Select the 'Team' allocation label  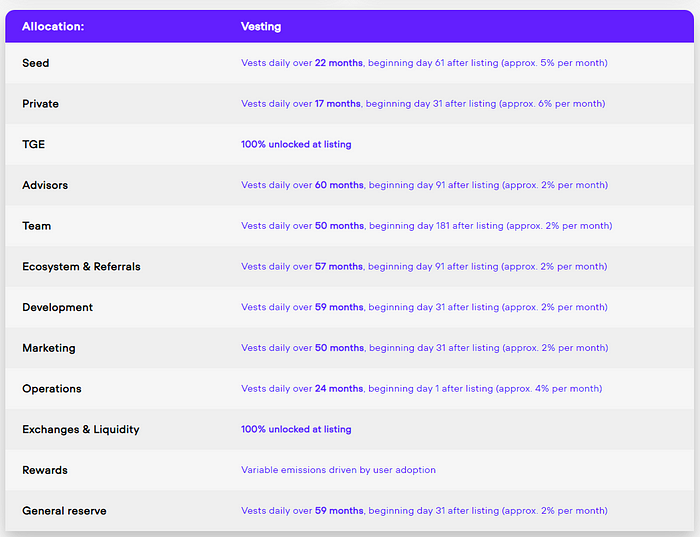pos(37,225)
